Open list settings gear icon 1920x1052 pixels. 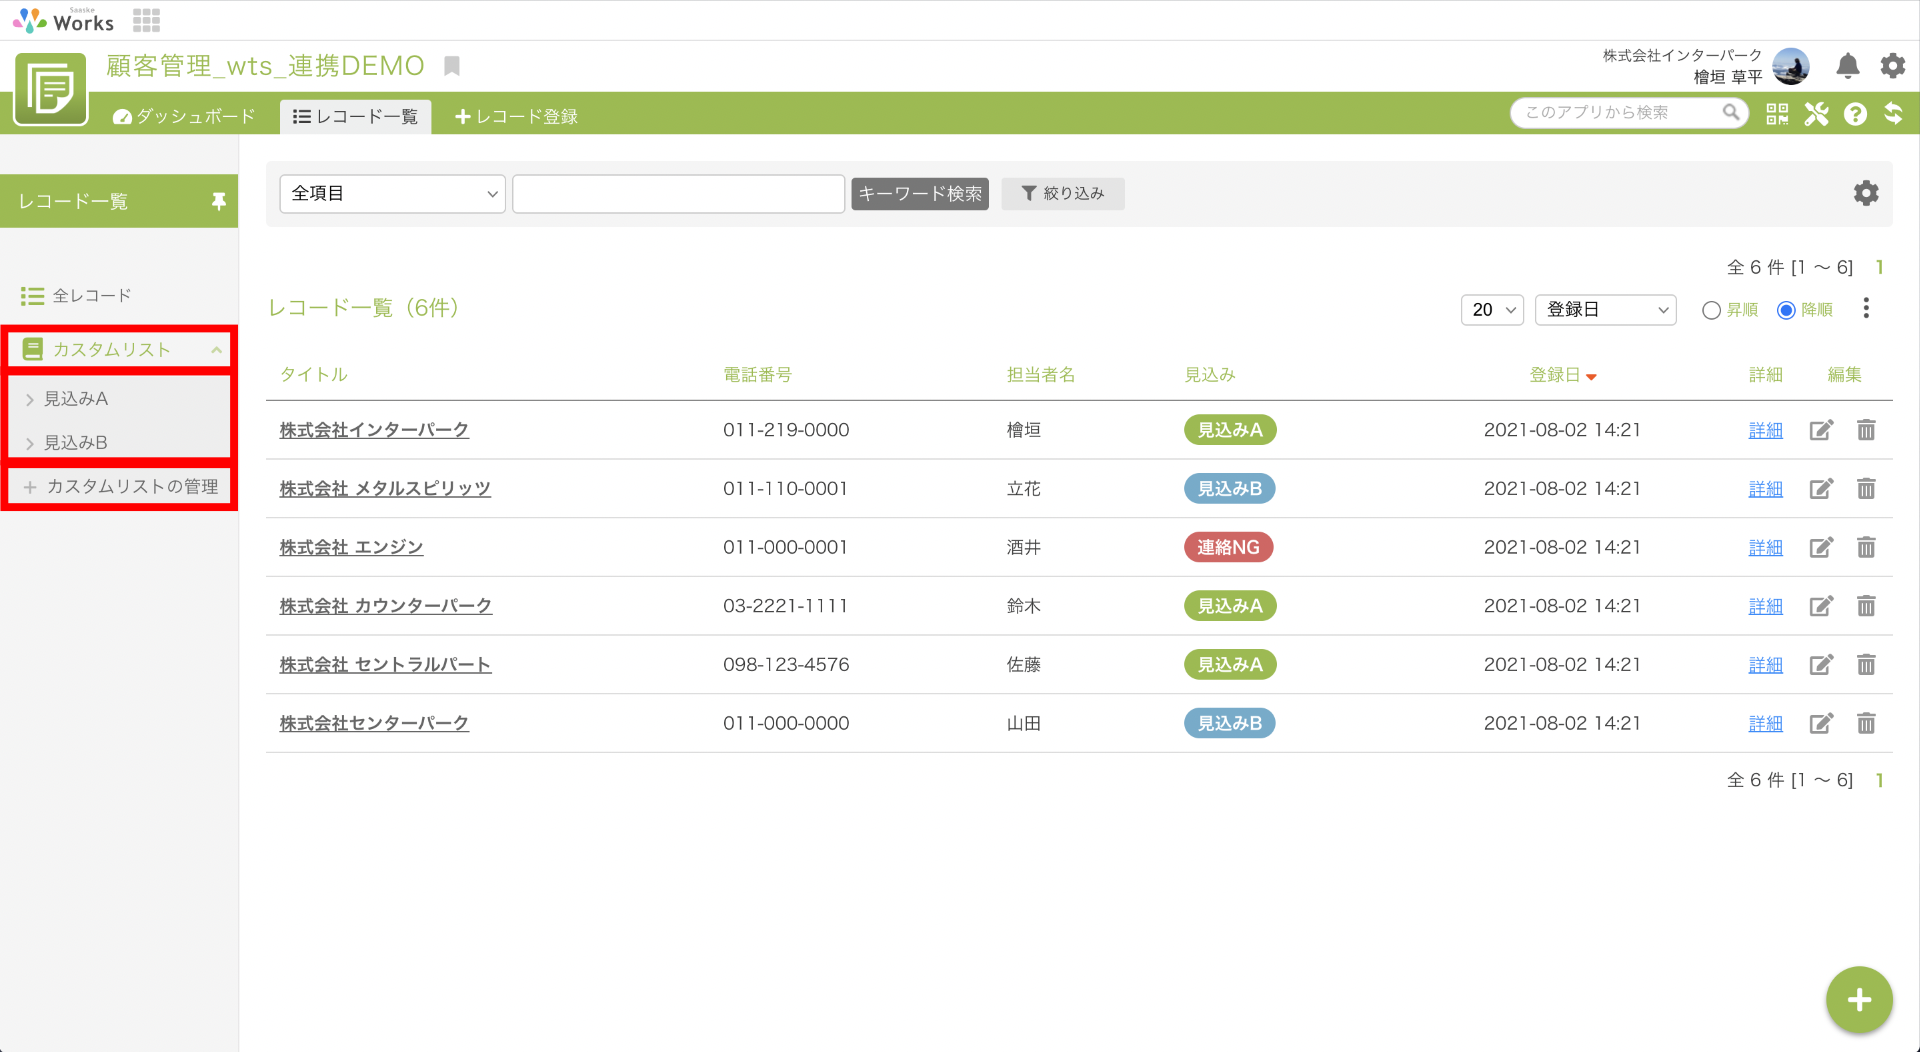1866,193
